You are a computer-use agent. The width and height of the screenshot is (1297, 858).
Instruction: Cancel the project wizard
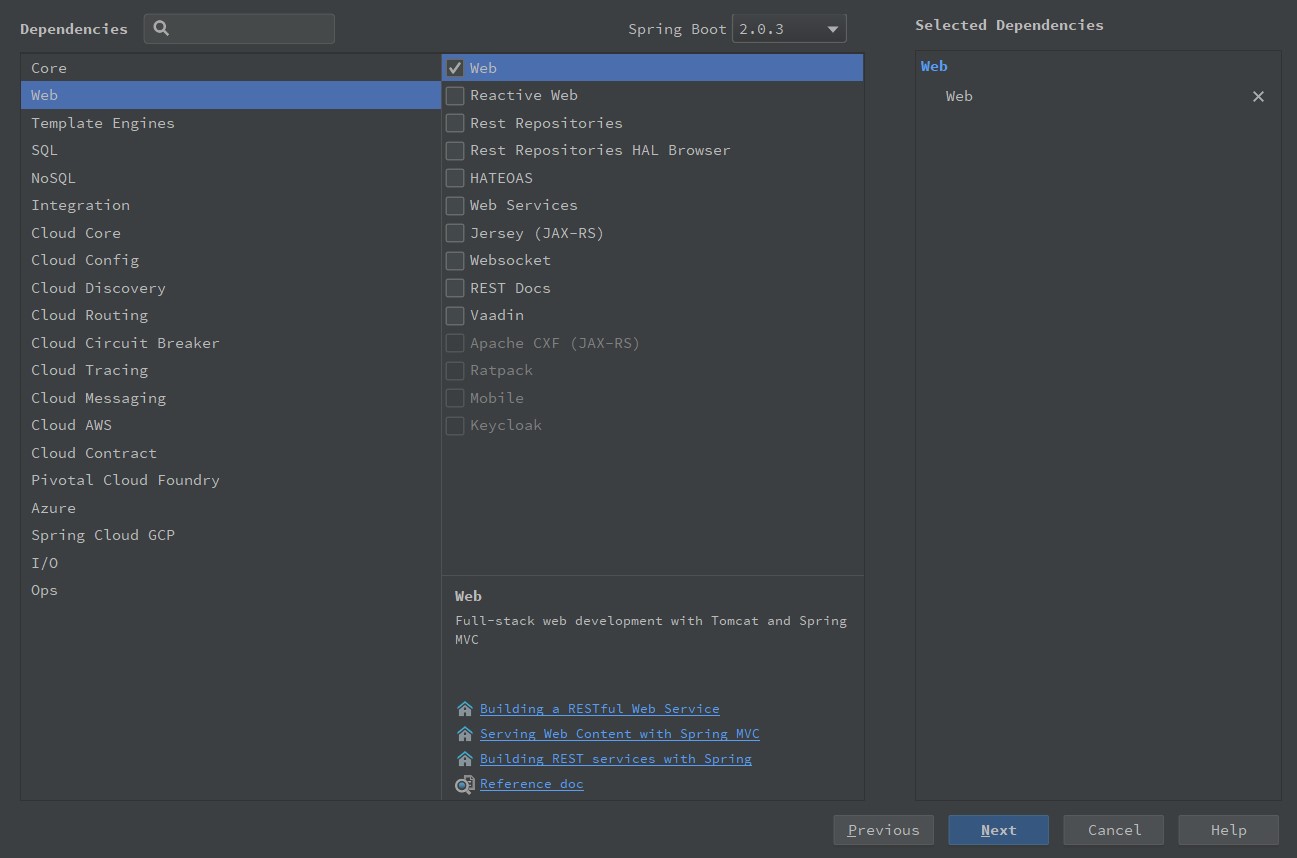[1114, 830]
